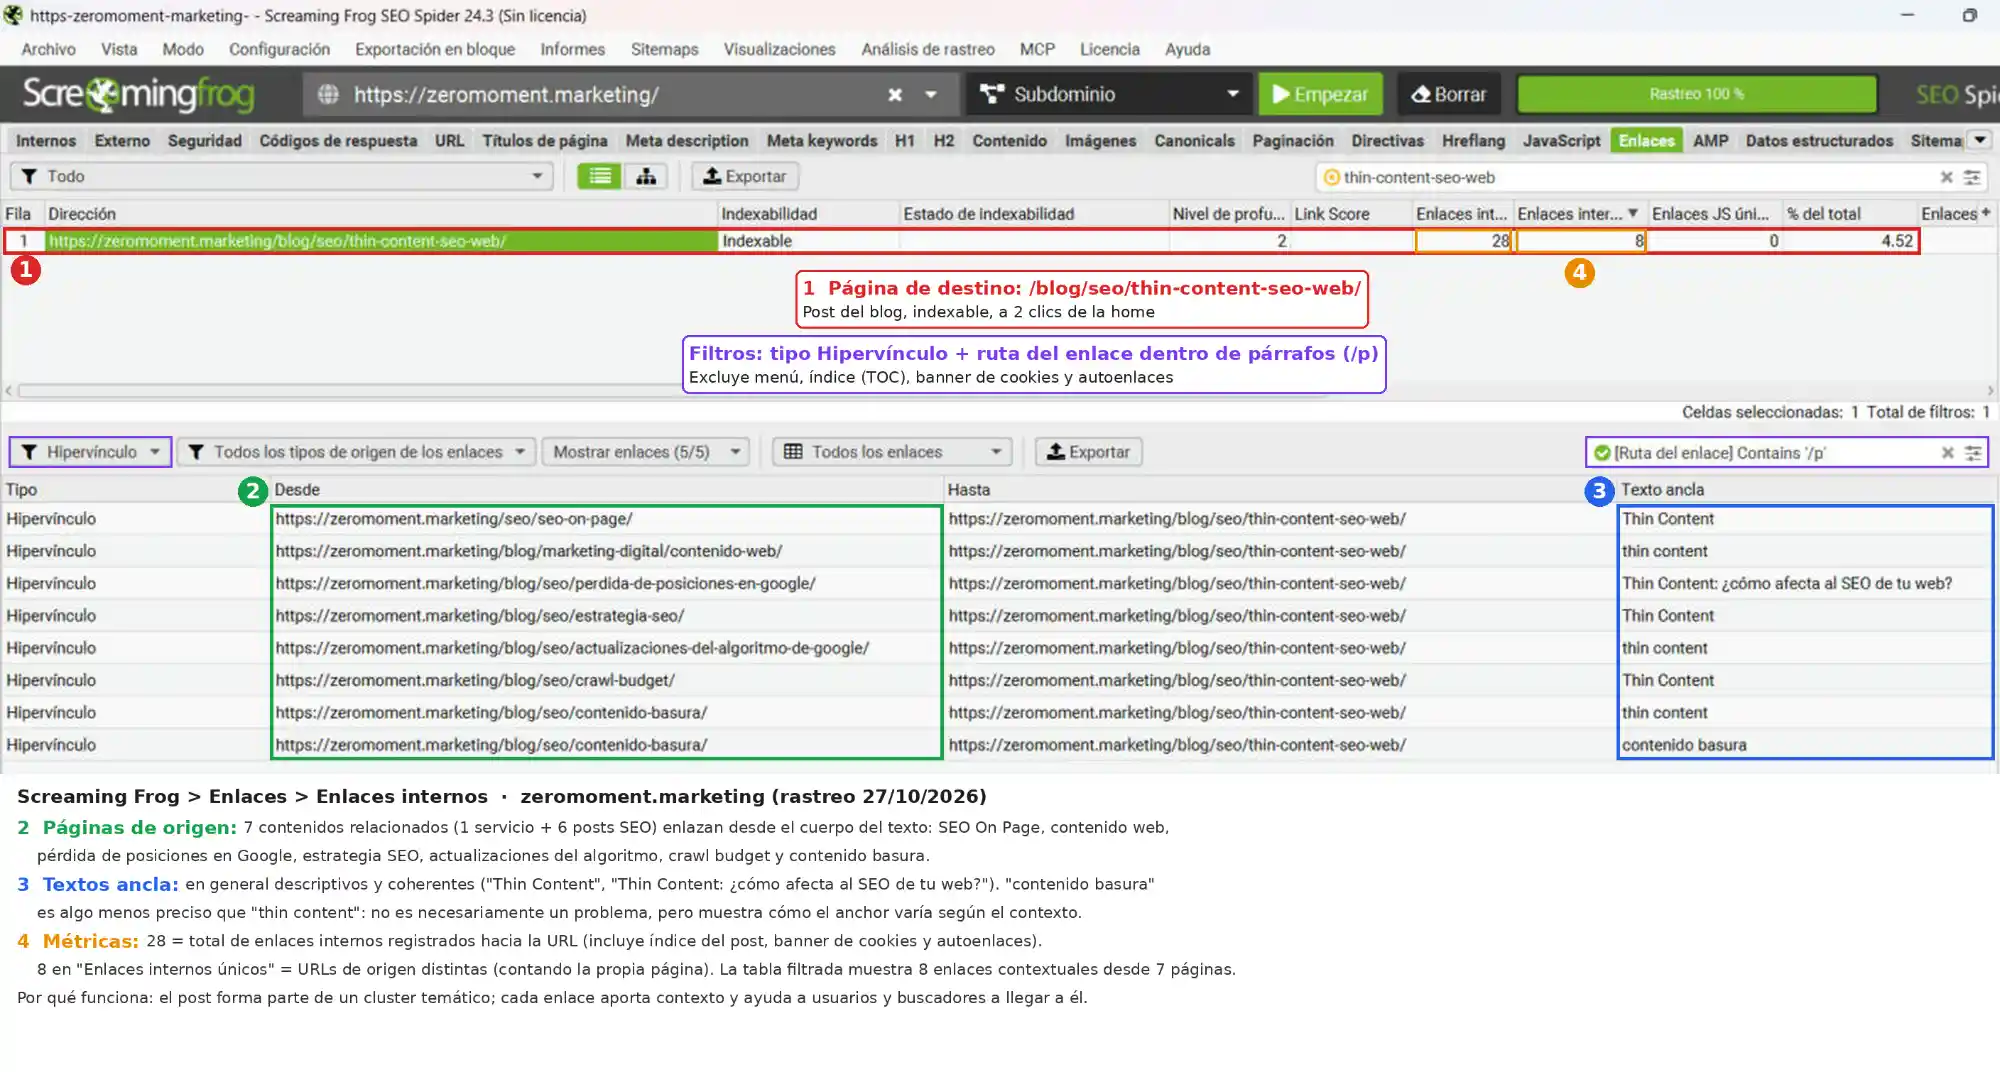This screenshot has height=1072, width=2000.
Task: Click the 'contenido basura' anchor text cell
Action: click(x=1805, y=745)
